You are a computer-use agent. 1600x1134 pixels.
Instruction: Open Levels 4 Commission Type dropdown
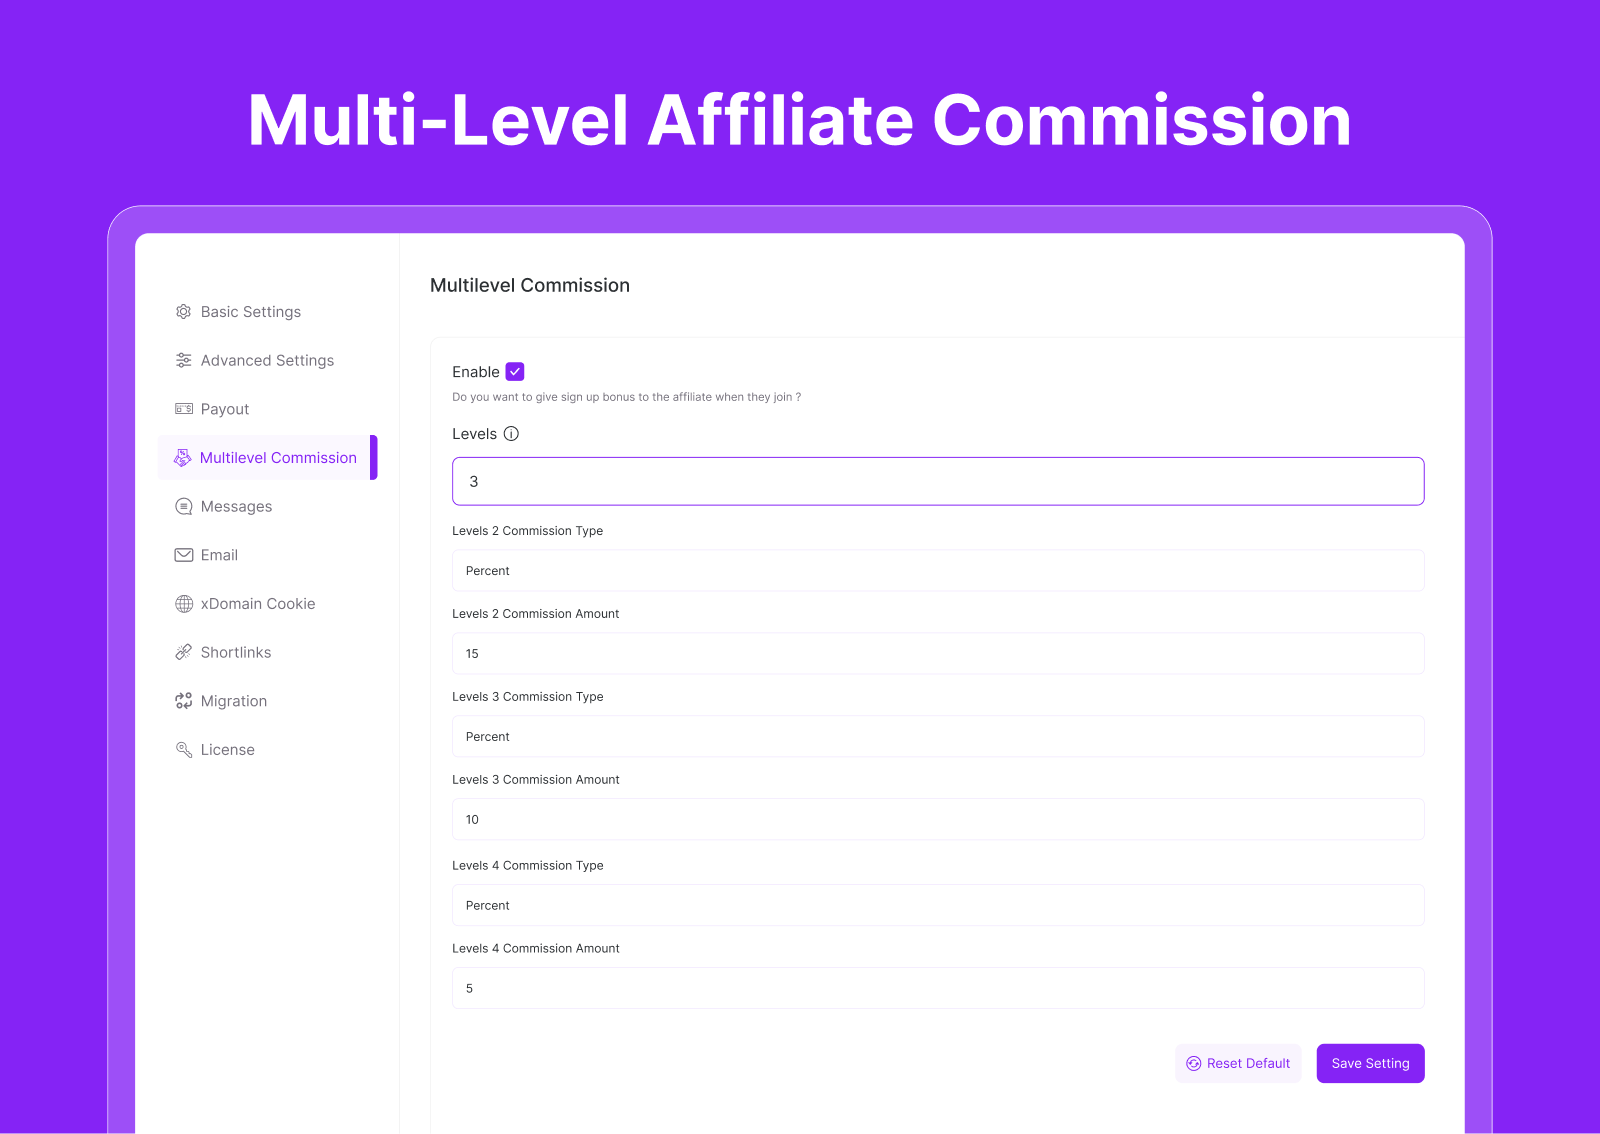click(x=937, y=906)
